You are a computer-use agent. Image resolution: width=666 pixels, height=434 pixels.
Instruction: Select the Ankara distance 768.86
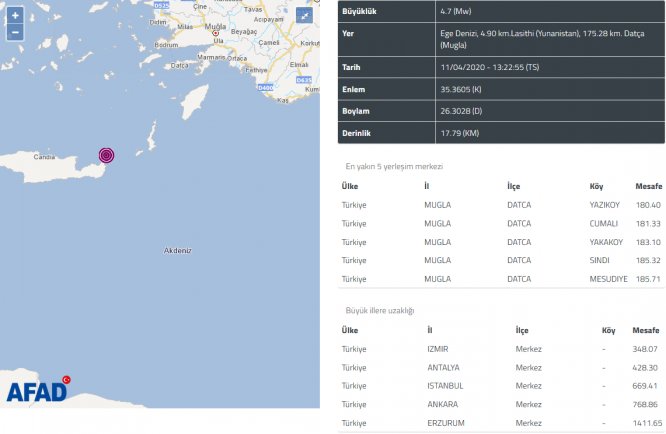[645, 405]
